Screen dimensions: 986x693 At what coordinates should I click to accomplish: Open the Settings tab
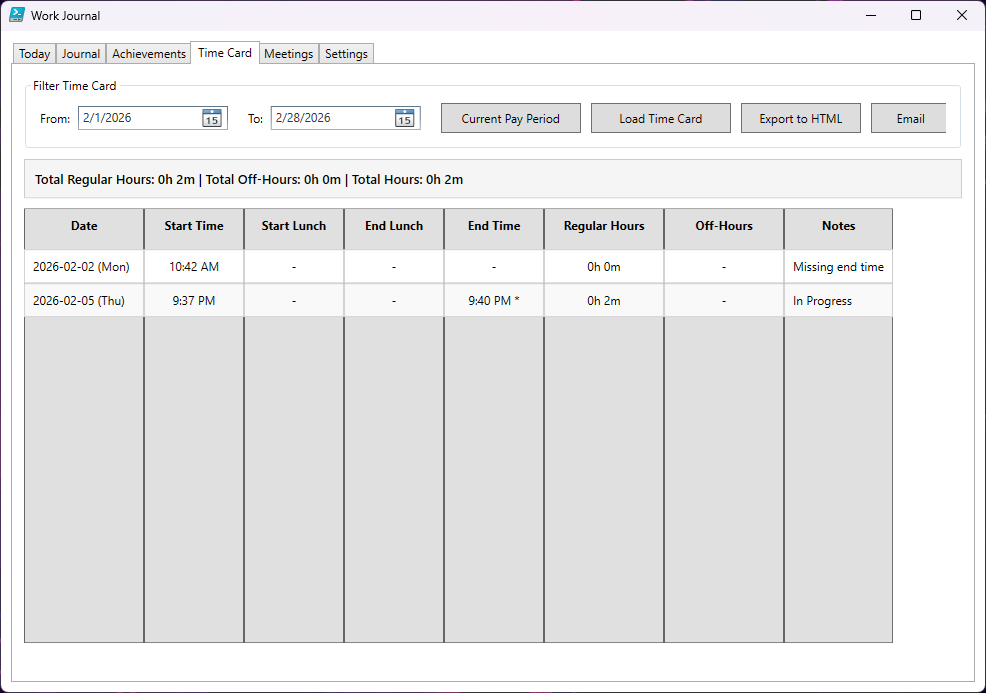click(346, 54)
